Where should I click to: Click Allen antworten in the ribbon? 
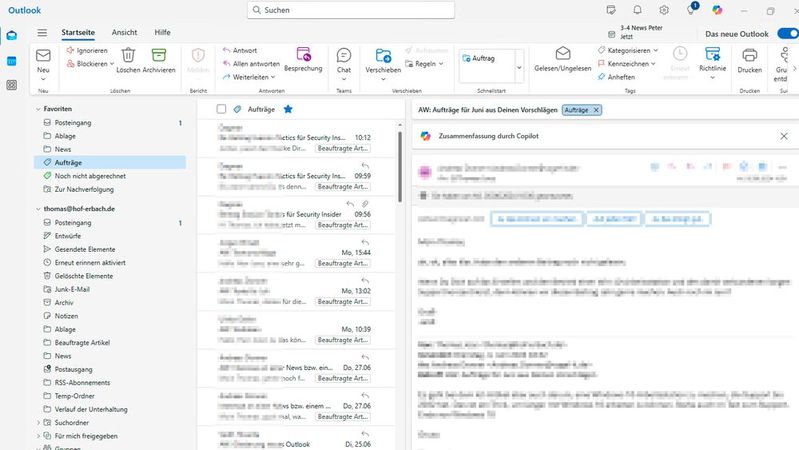click(251, 64)
